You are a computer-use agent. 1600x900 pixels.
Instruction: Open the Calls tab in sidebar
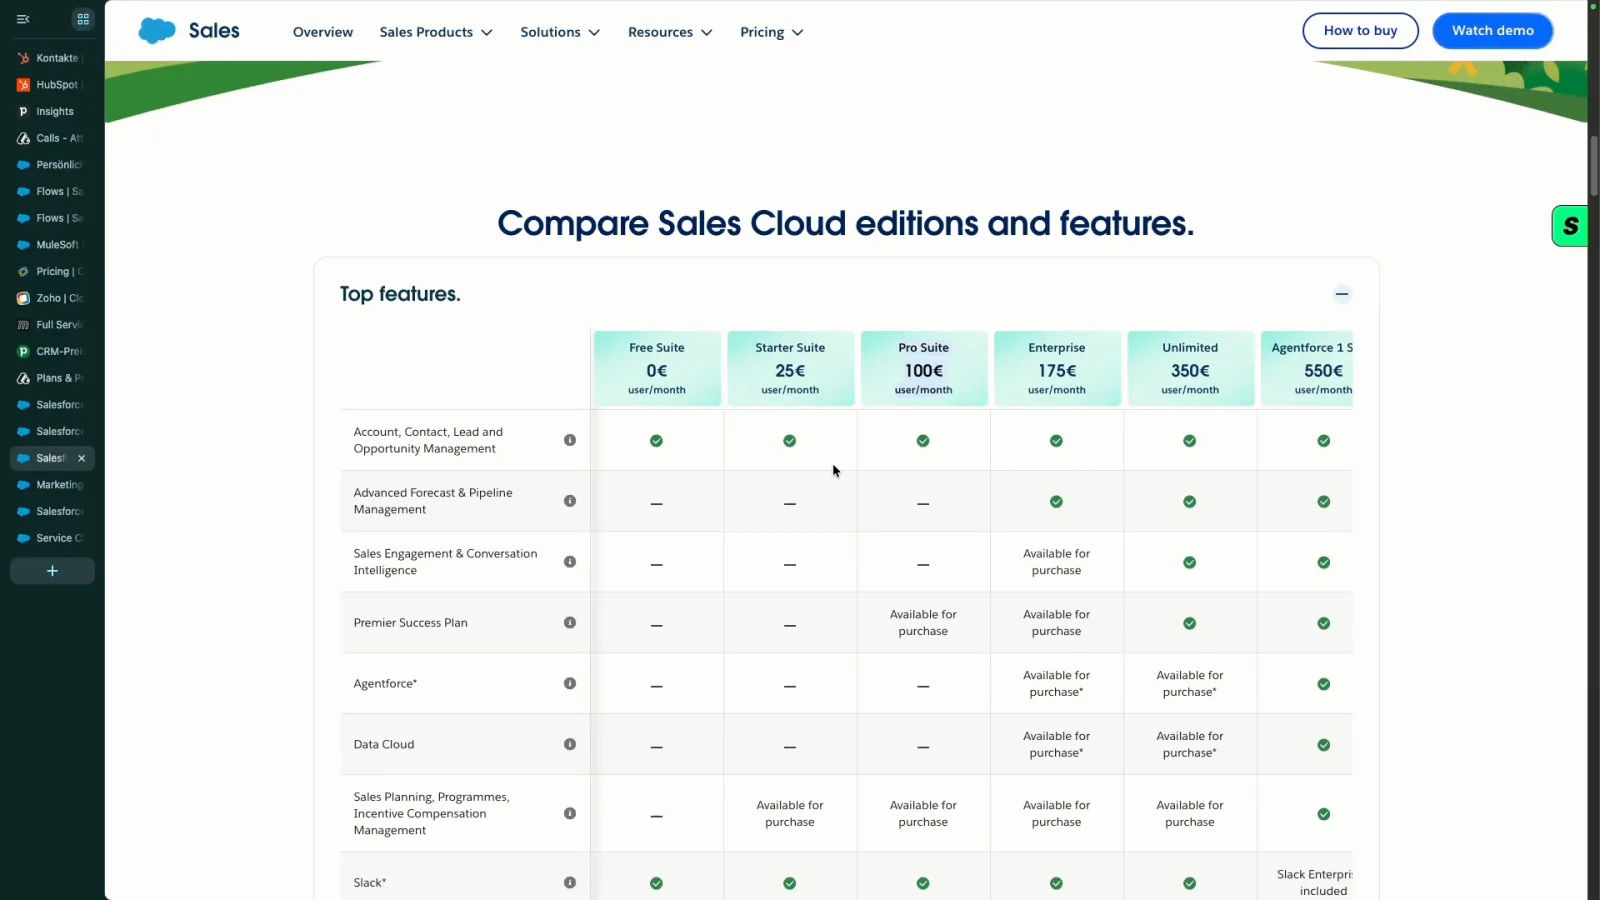pyautogui.click(x=52, y=138)
